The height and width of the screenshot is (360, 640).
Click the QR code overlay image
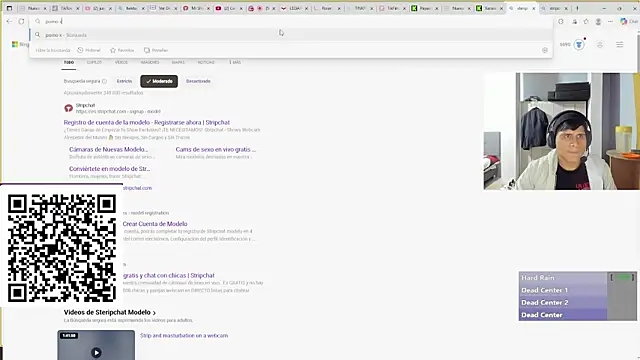[62, 248]
